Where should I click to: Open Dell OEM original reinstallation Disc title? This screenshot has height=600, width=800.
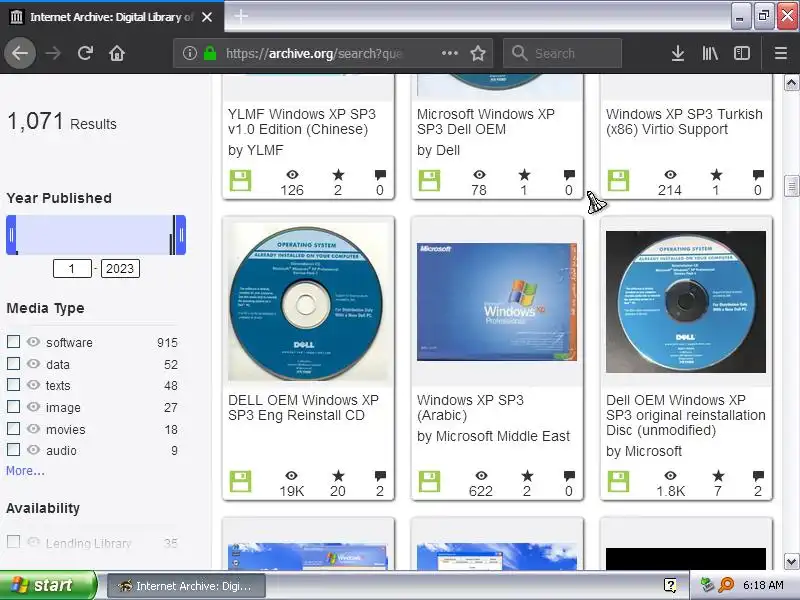686,415
